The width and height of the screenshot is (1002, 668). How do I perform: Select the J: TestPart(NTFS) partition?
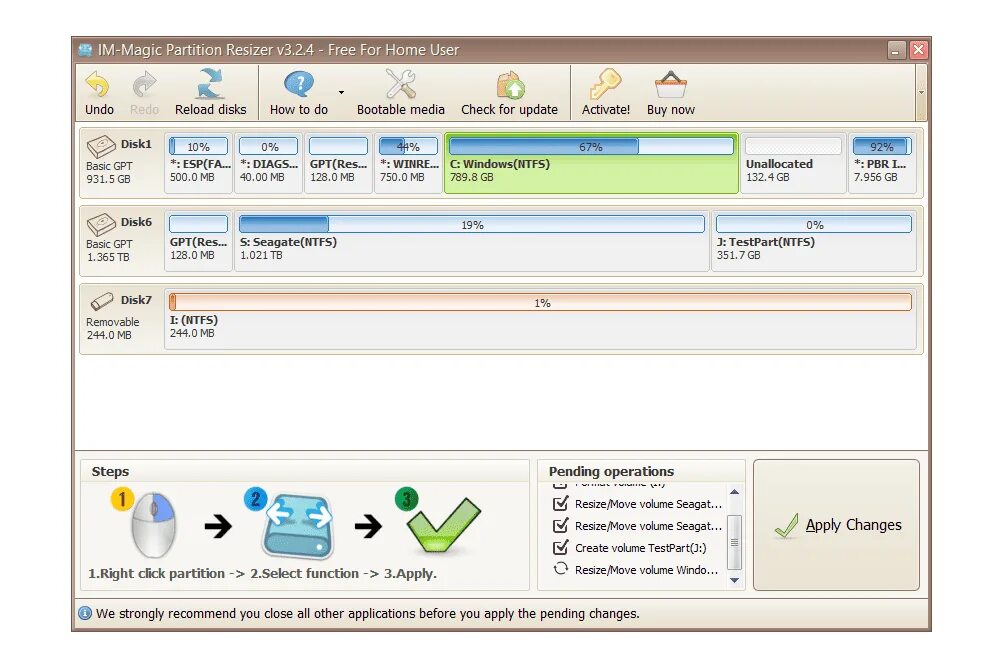(814, 241)
